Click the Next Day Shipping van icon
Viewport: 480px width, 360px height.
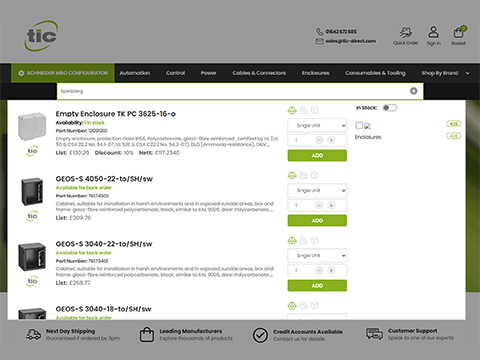coord(33,334)
